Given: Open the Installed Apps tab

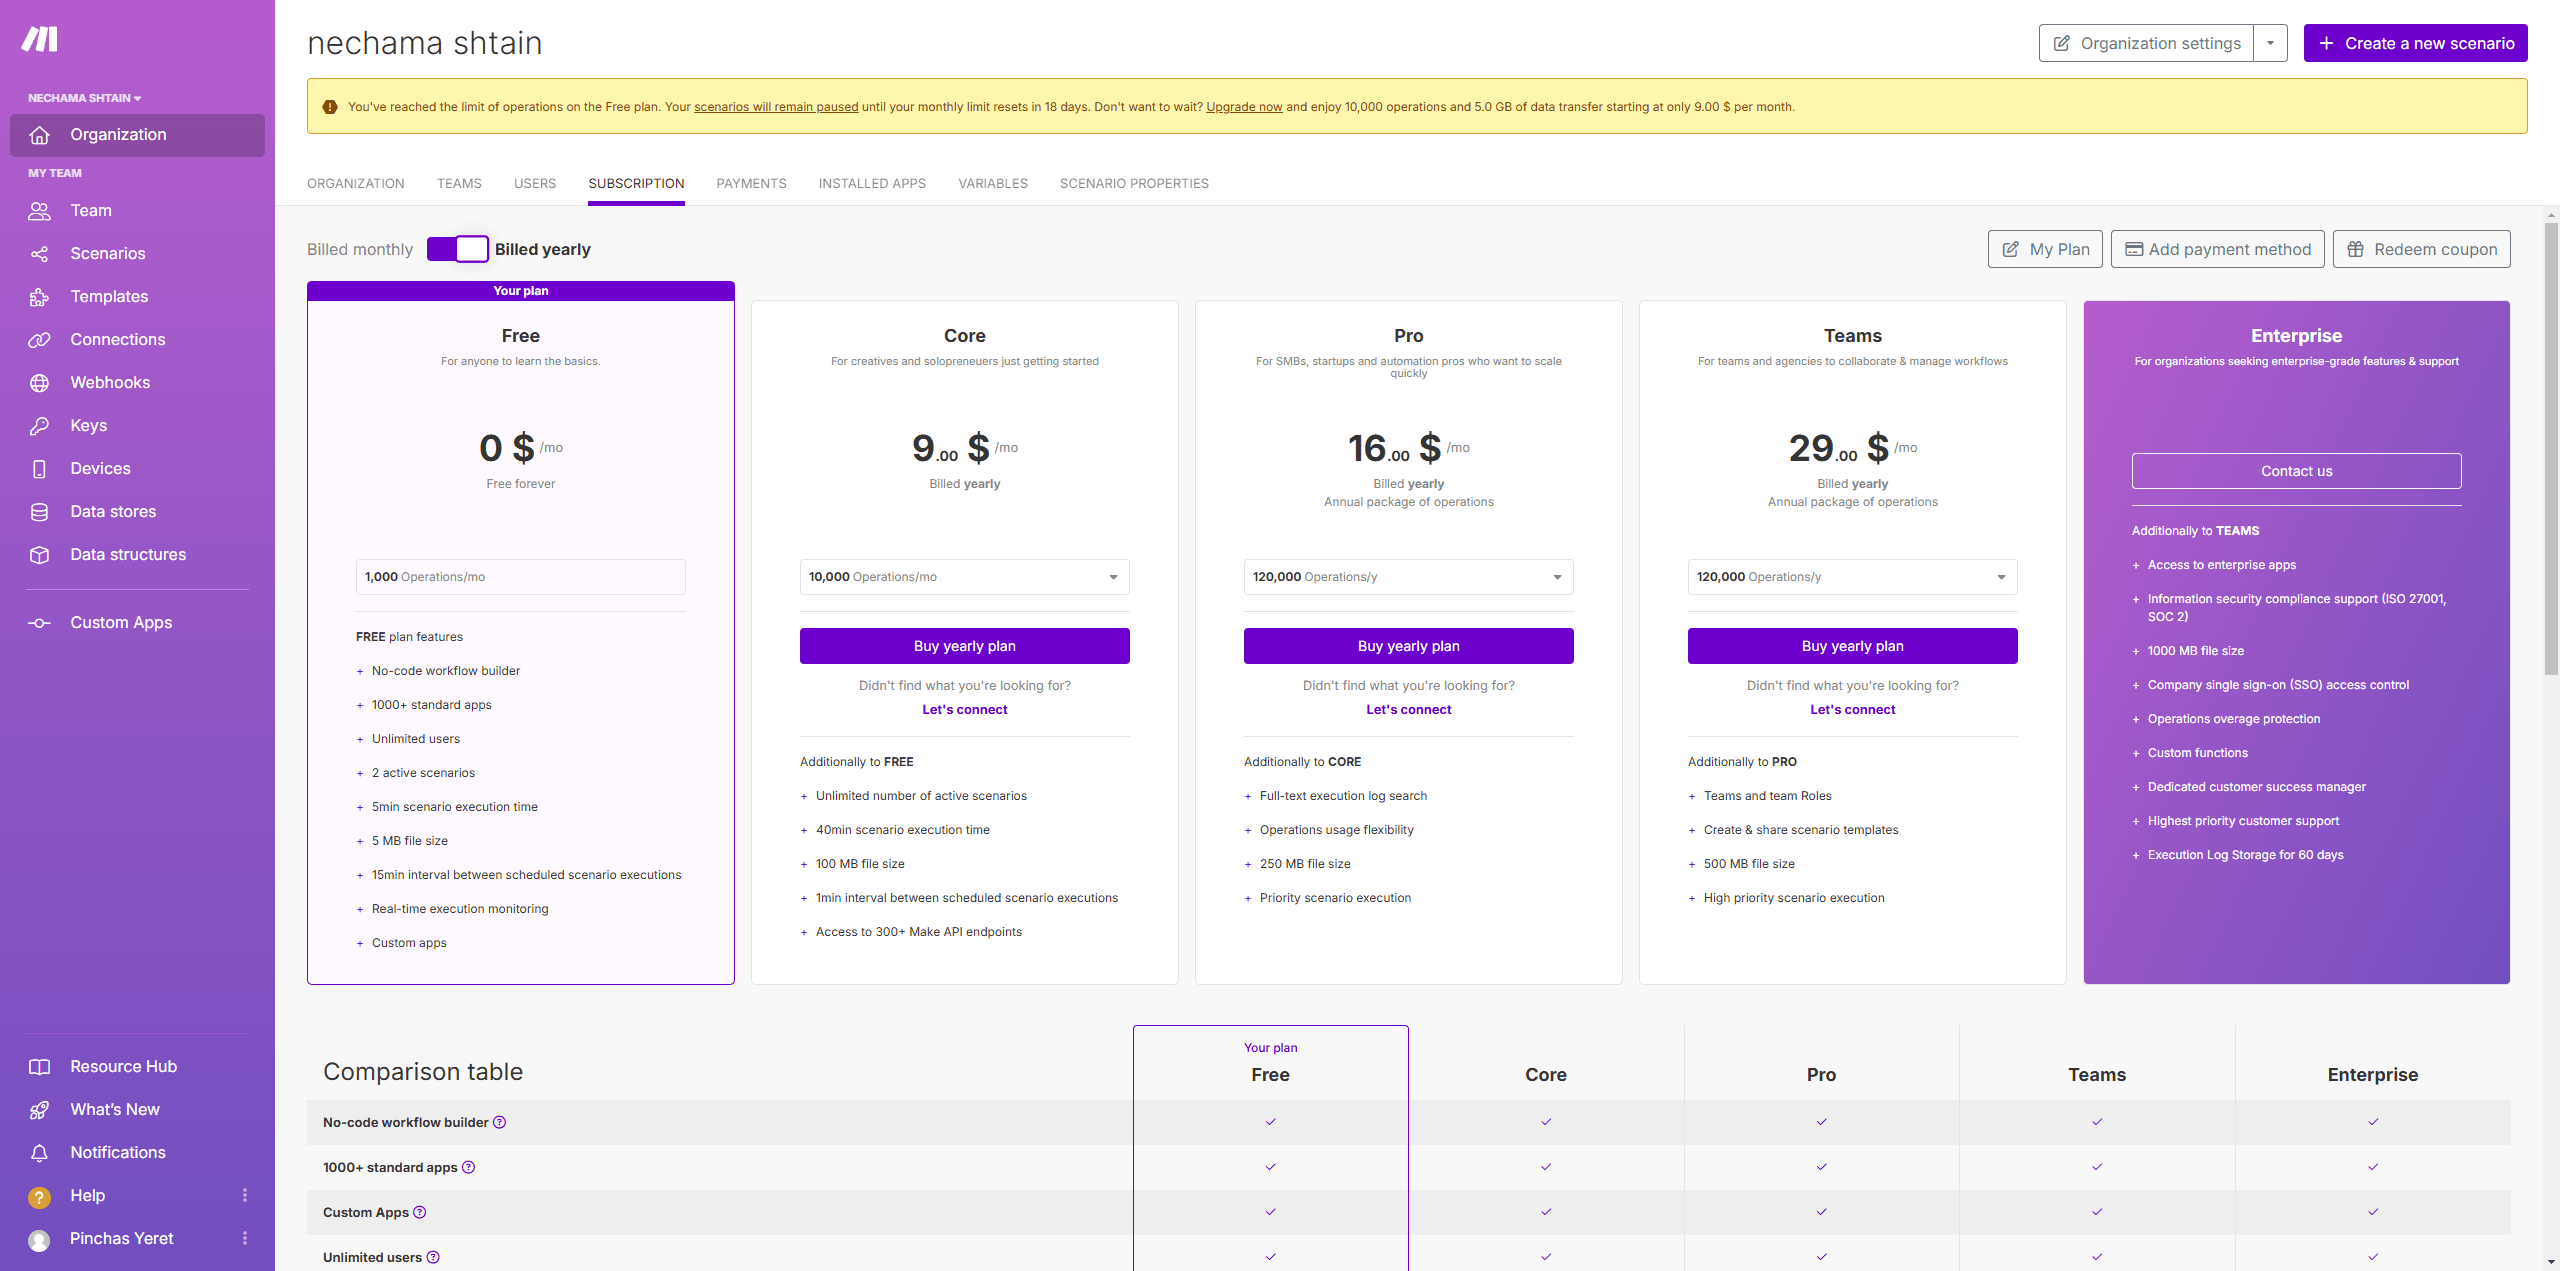Looking at the screenshot, I should (873, 184).
